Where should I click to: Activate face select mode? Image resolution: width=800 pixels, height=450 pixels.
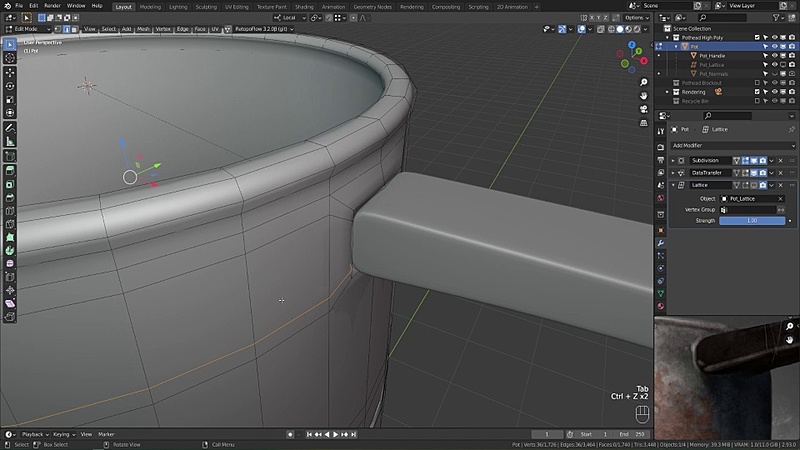click(74, 29)
